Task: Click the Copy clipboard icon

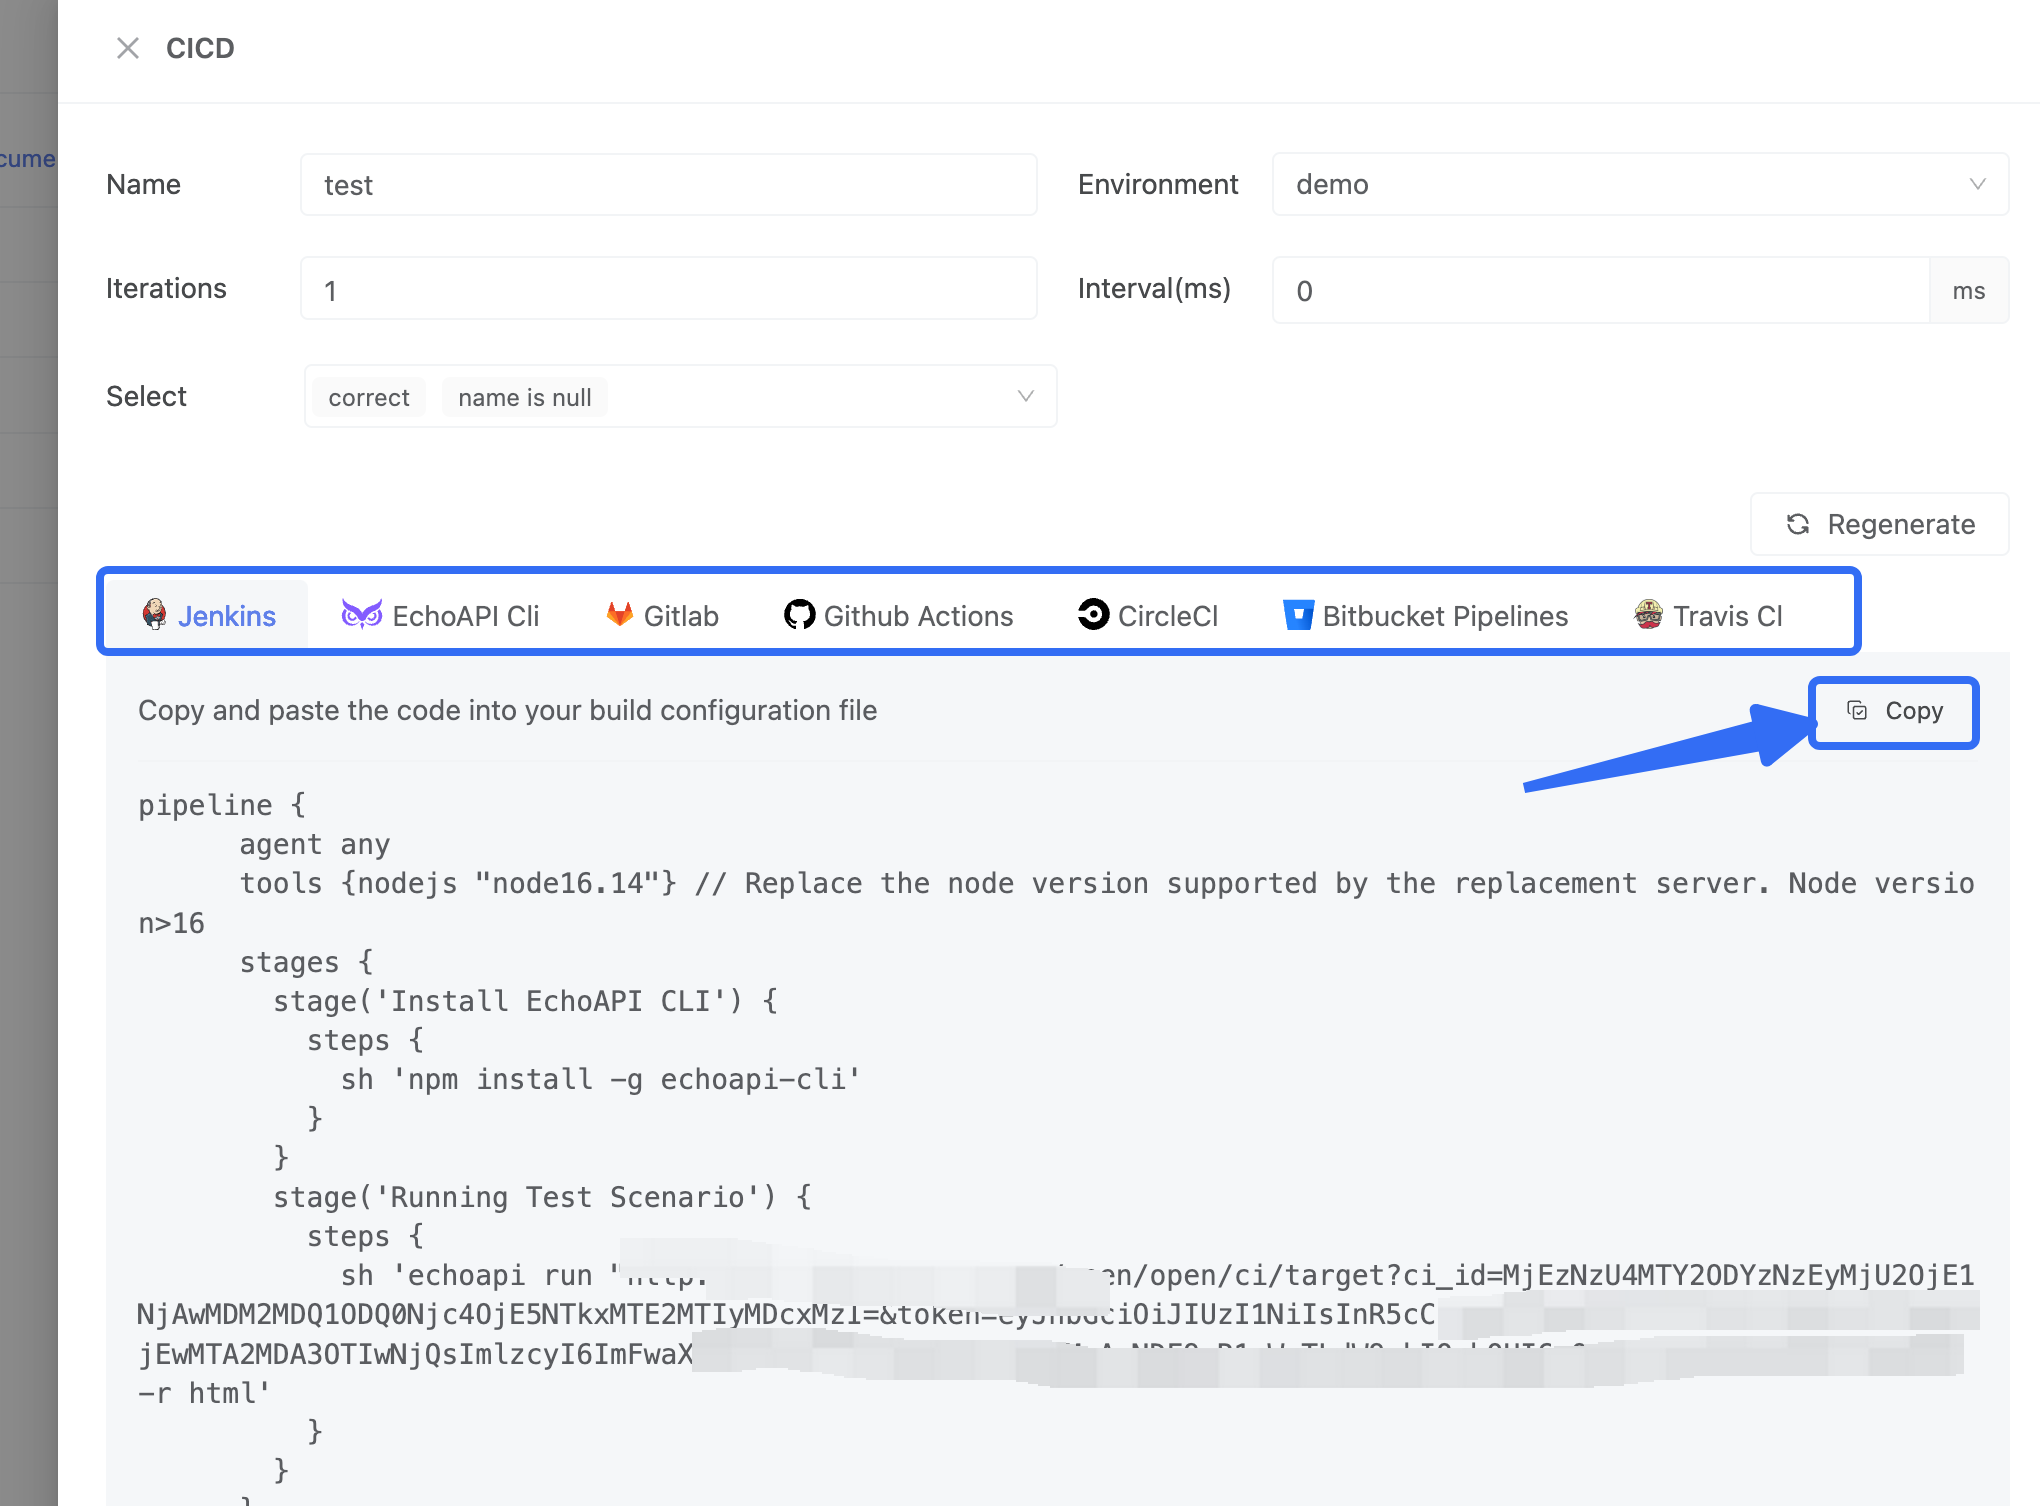Action: [1857, 711]
